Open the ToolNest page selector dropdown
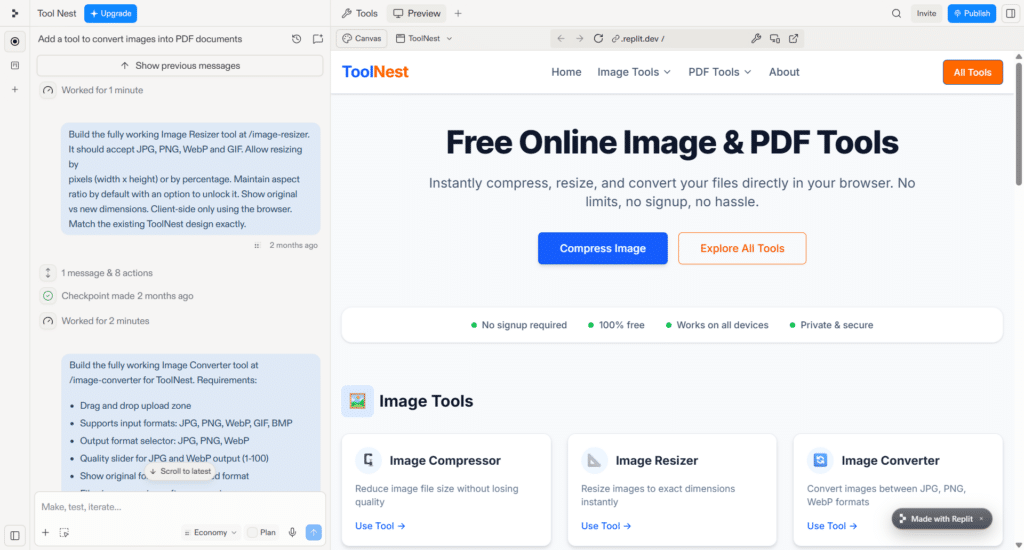This screenshot has width=1024, height=550. [424, 39]
